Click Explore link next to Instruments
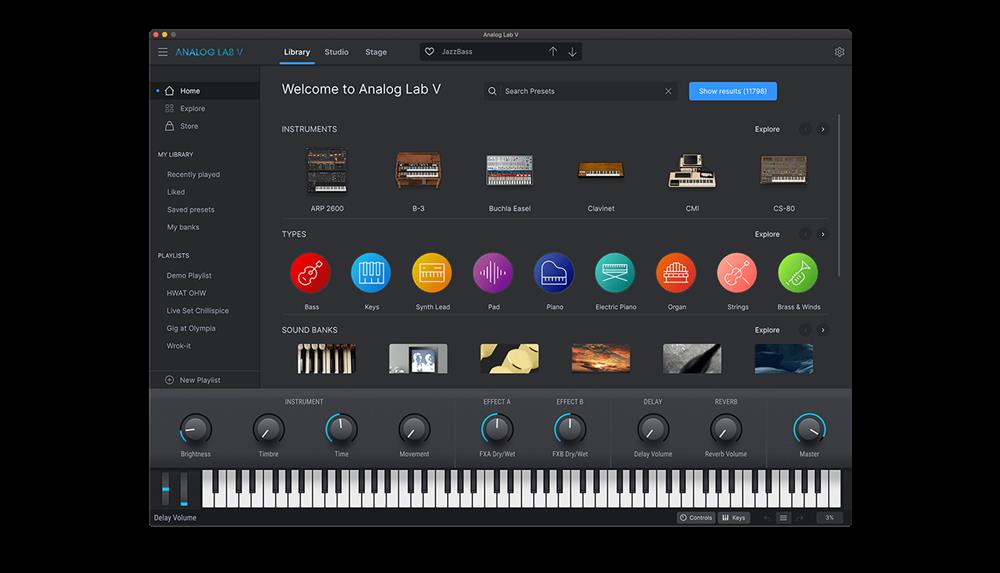This screenshot has width=1000, height=573. (767, 129)
